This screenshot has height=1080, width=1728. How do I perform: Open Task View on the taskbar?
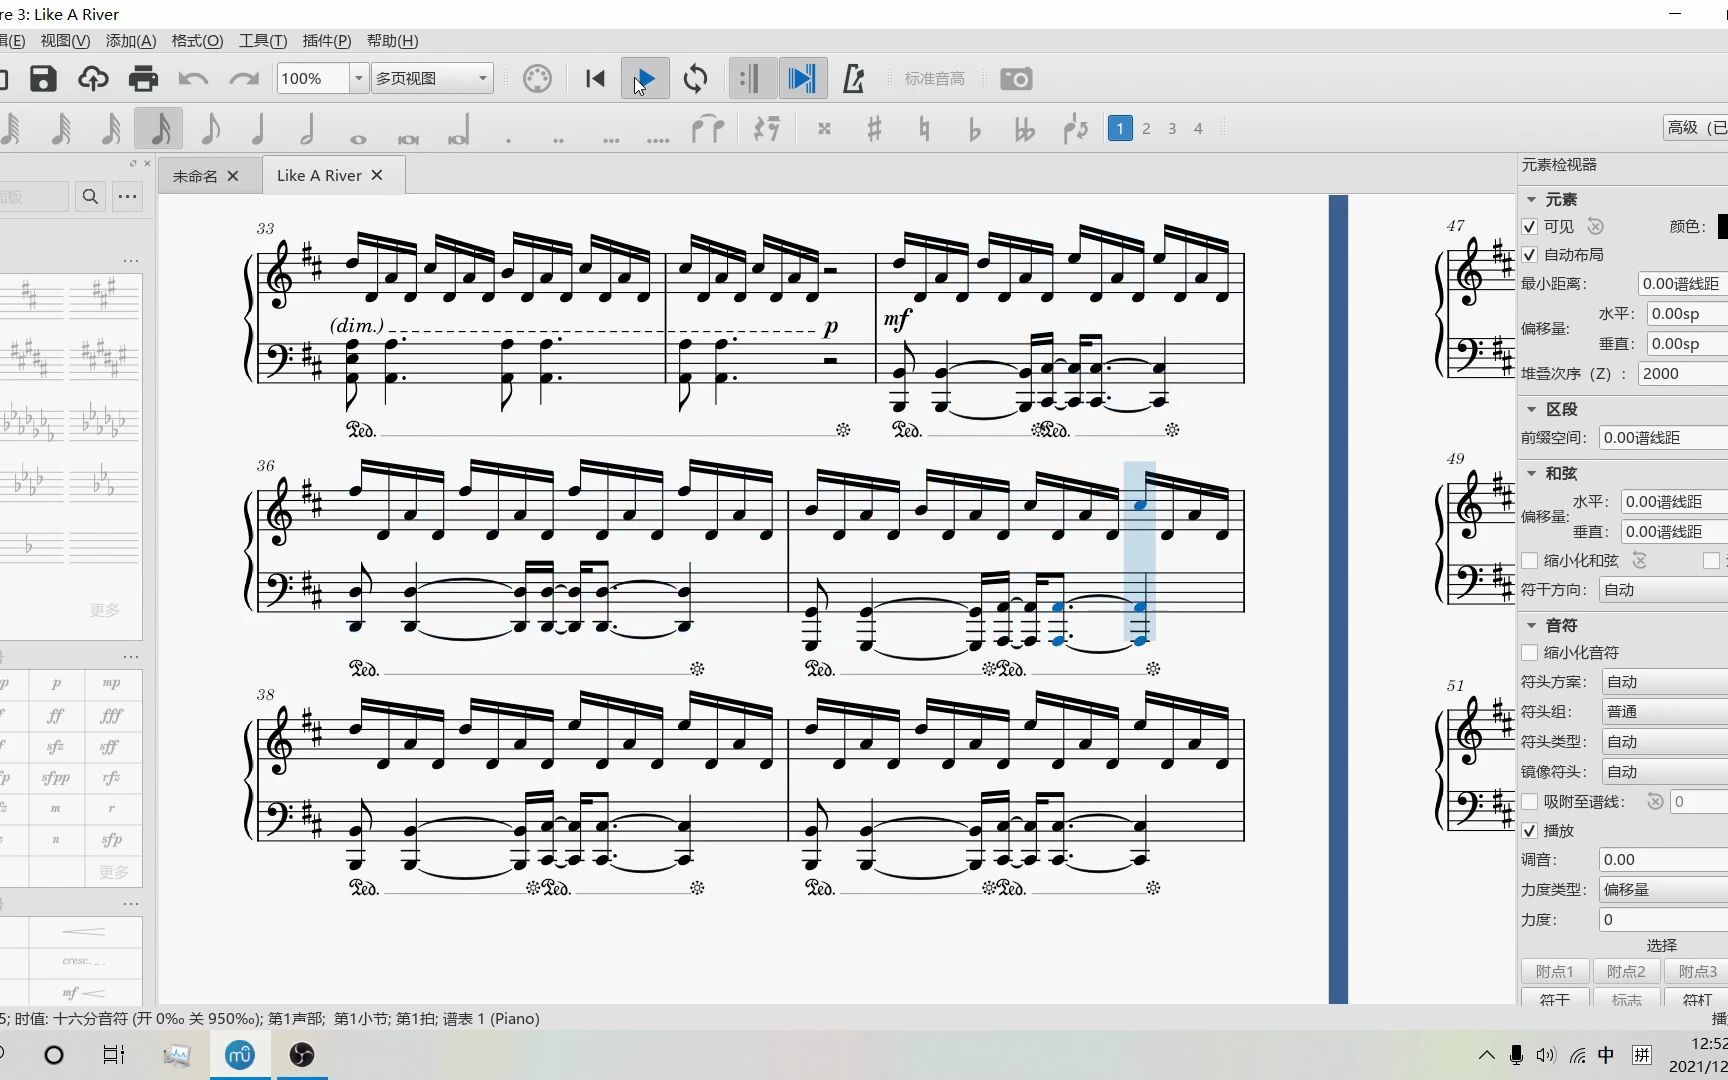[114, 1055]
